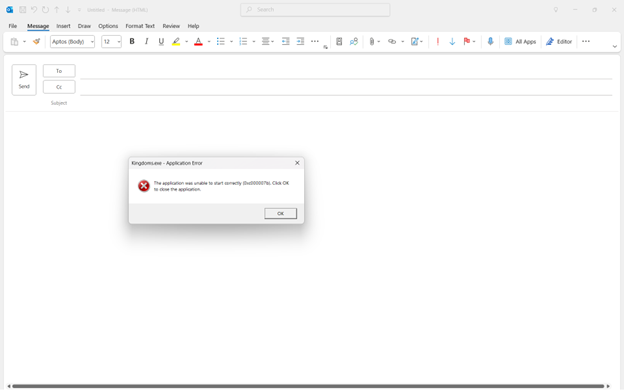
Task: Click the Follow Up flag icon
Action: 467,41
